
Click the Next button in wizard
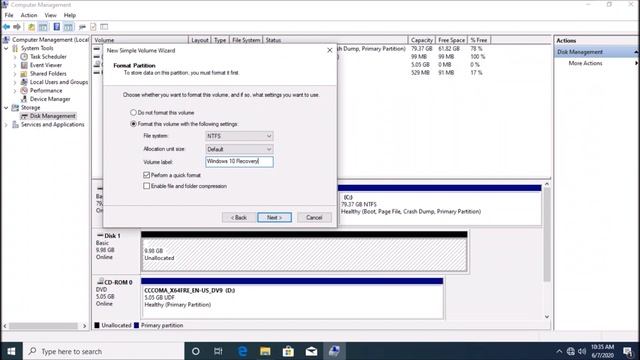click(274, 218)
